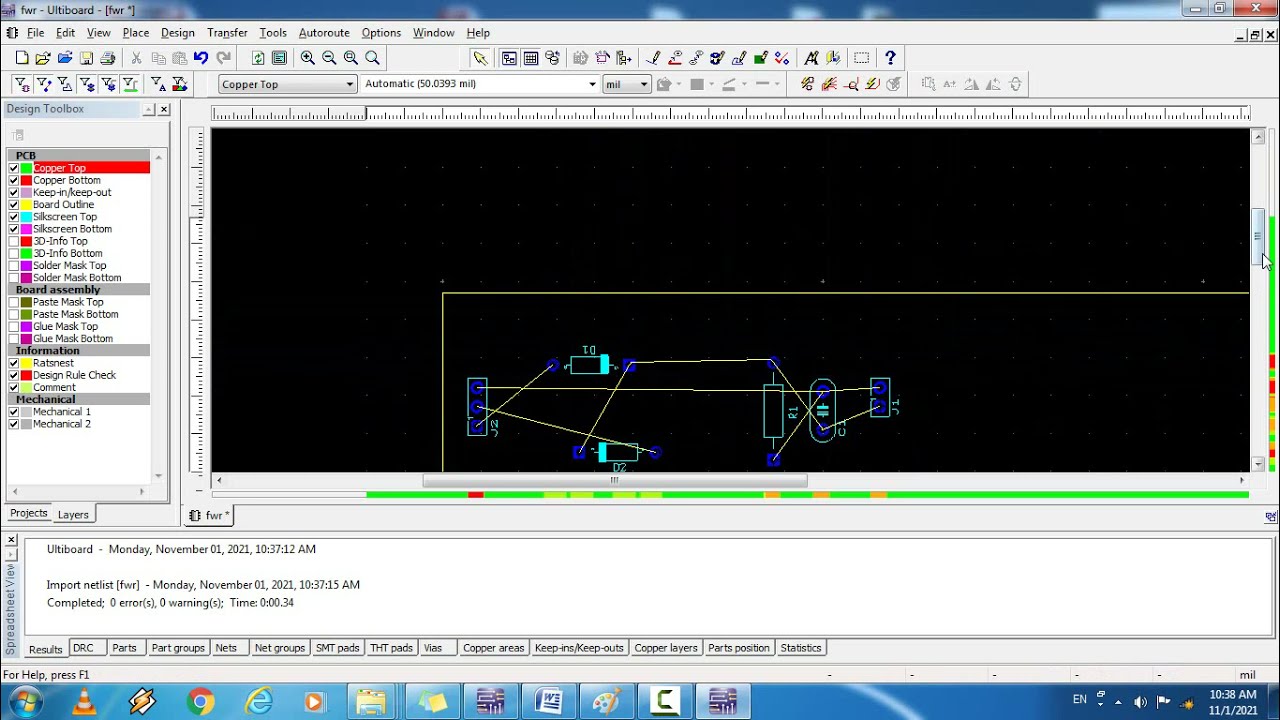Zoom in on the PCB view
Screen dimensions: 1280x720
point(308,58)
